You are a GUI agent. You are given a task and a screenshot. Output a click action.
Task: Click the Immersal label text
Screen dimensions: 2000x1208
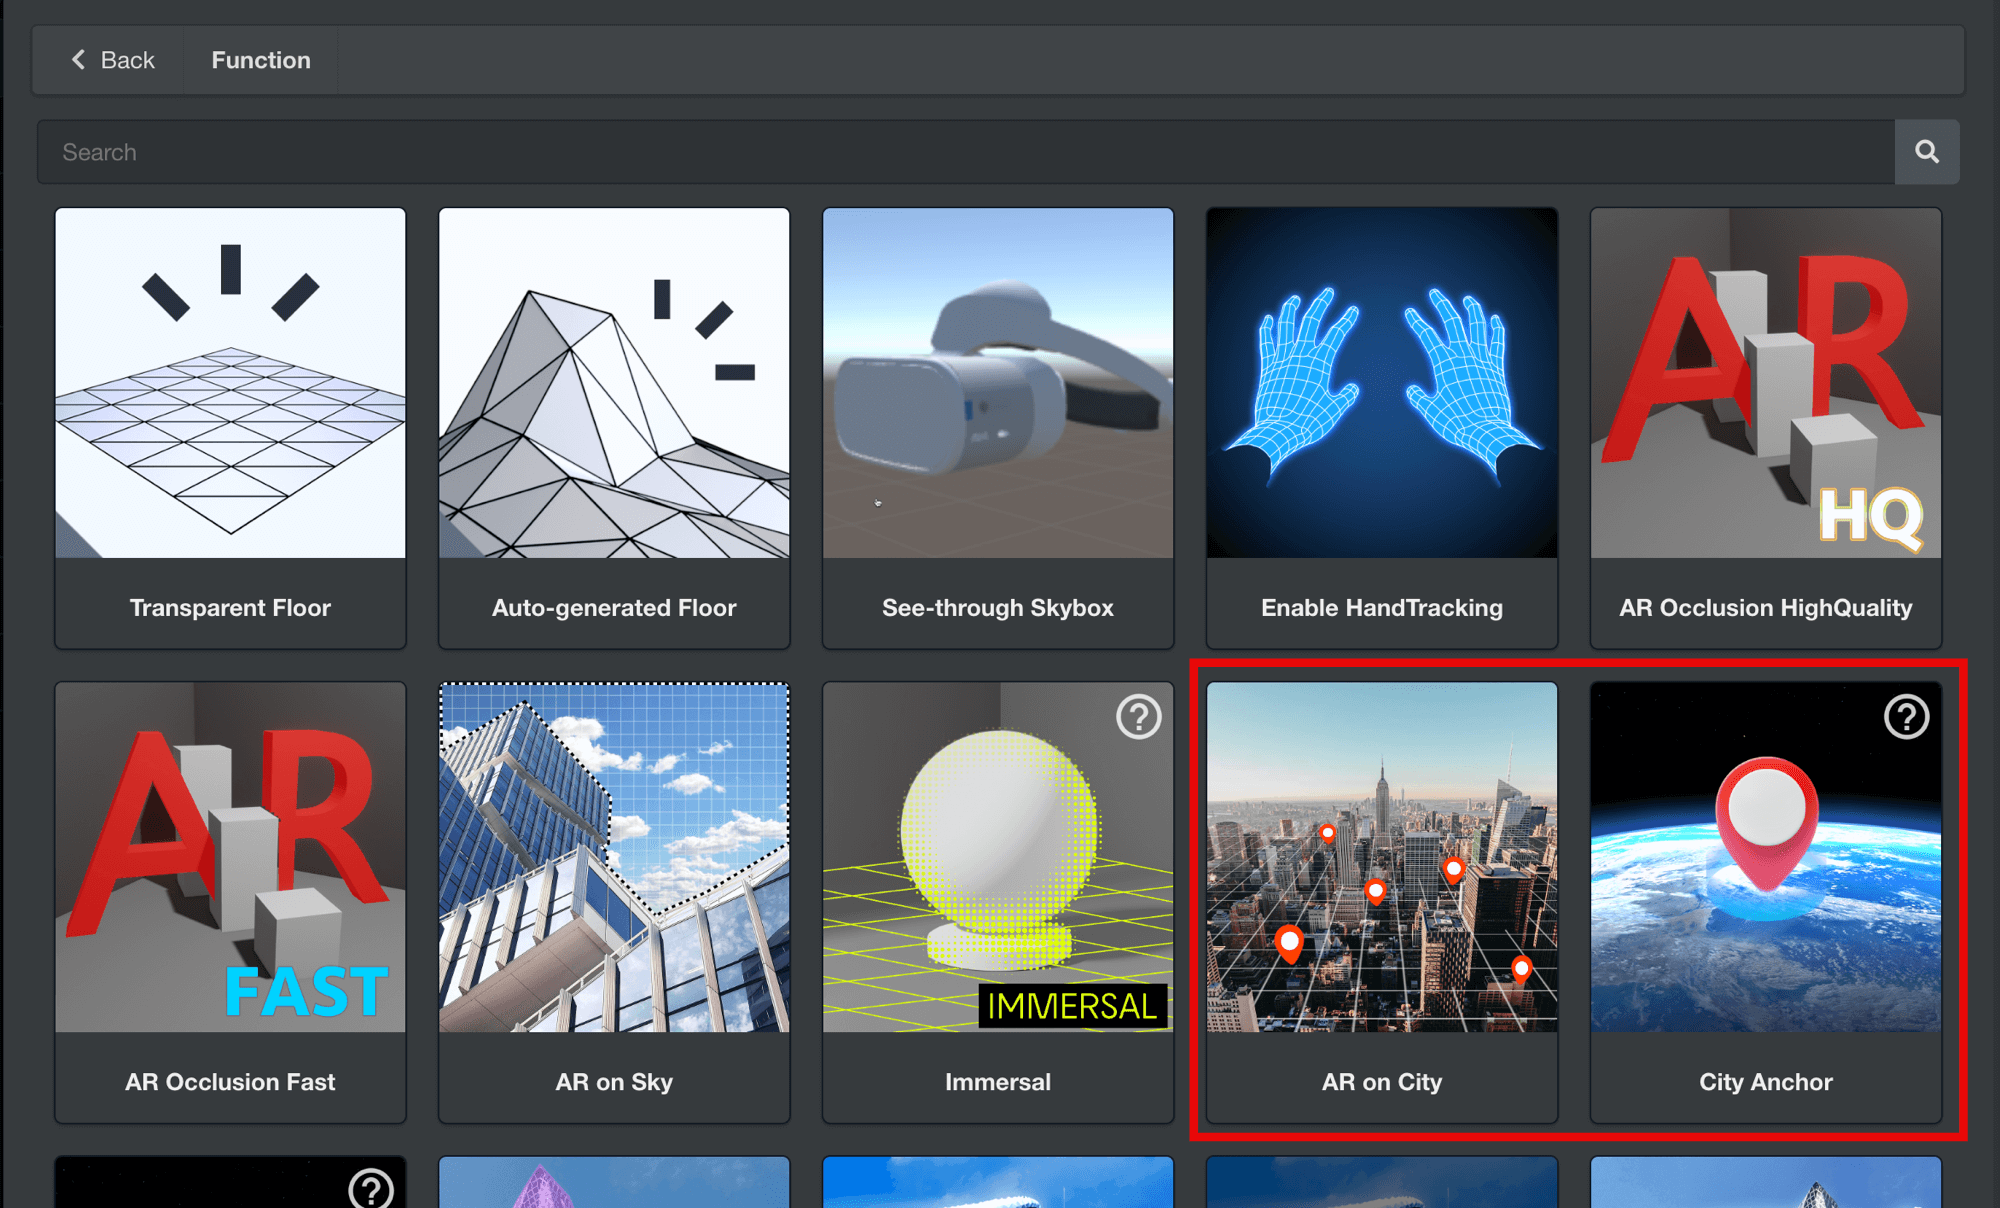tap(998, 1082)
